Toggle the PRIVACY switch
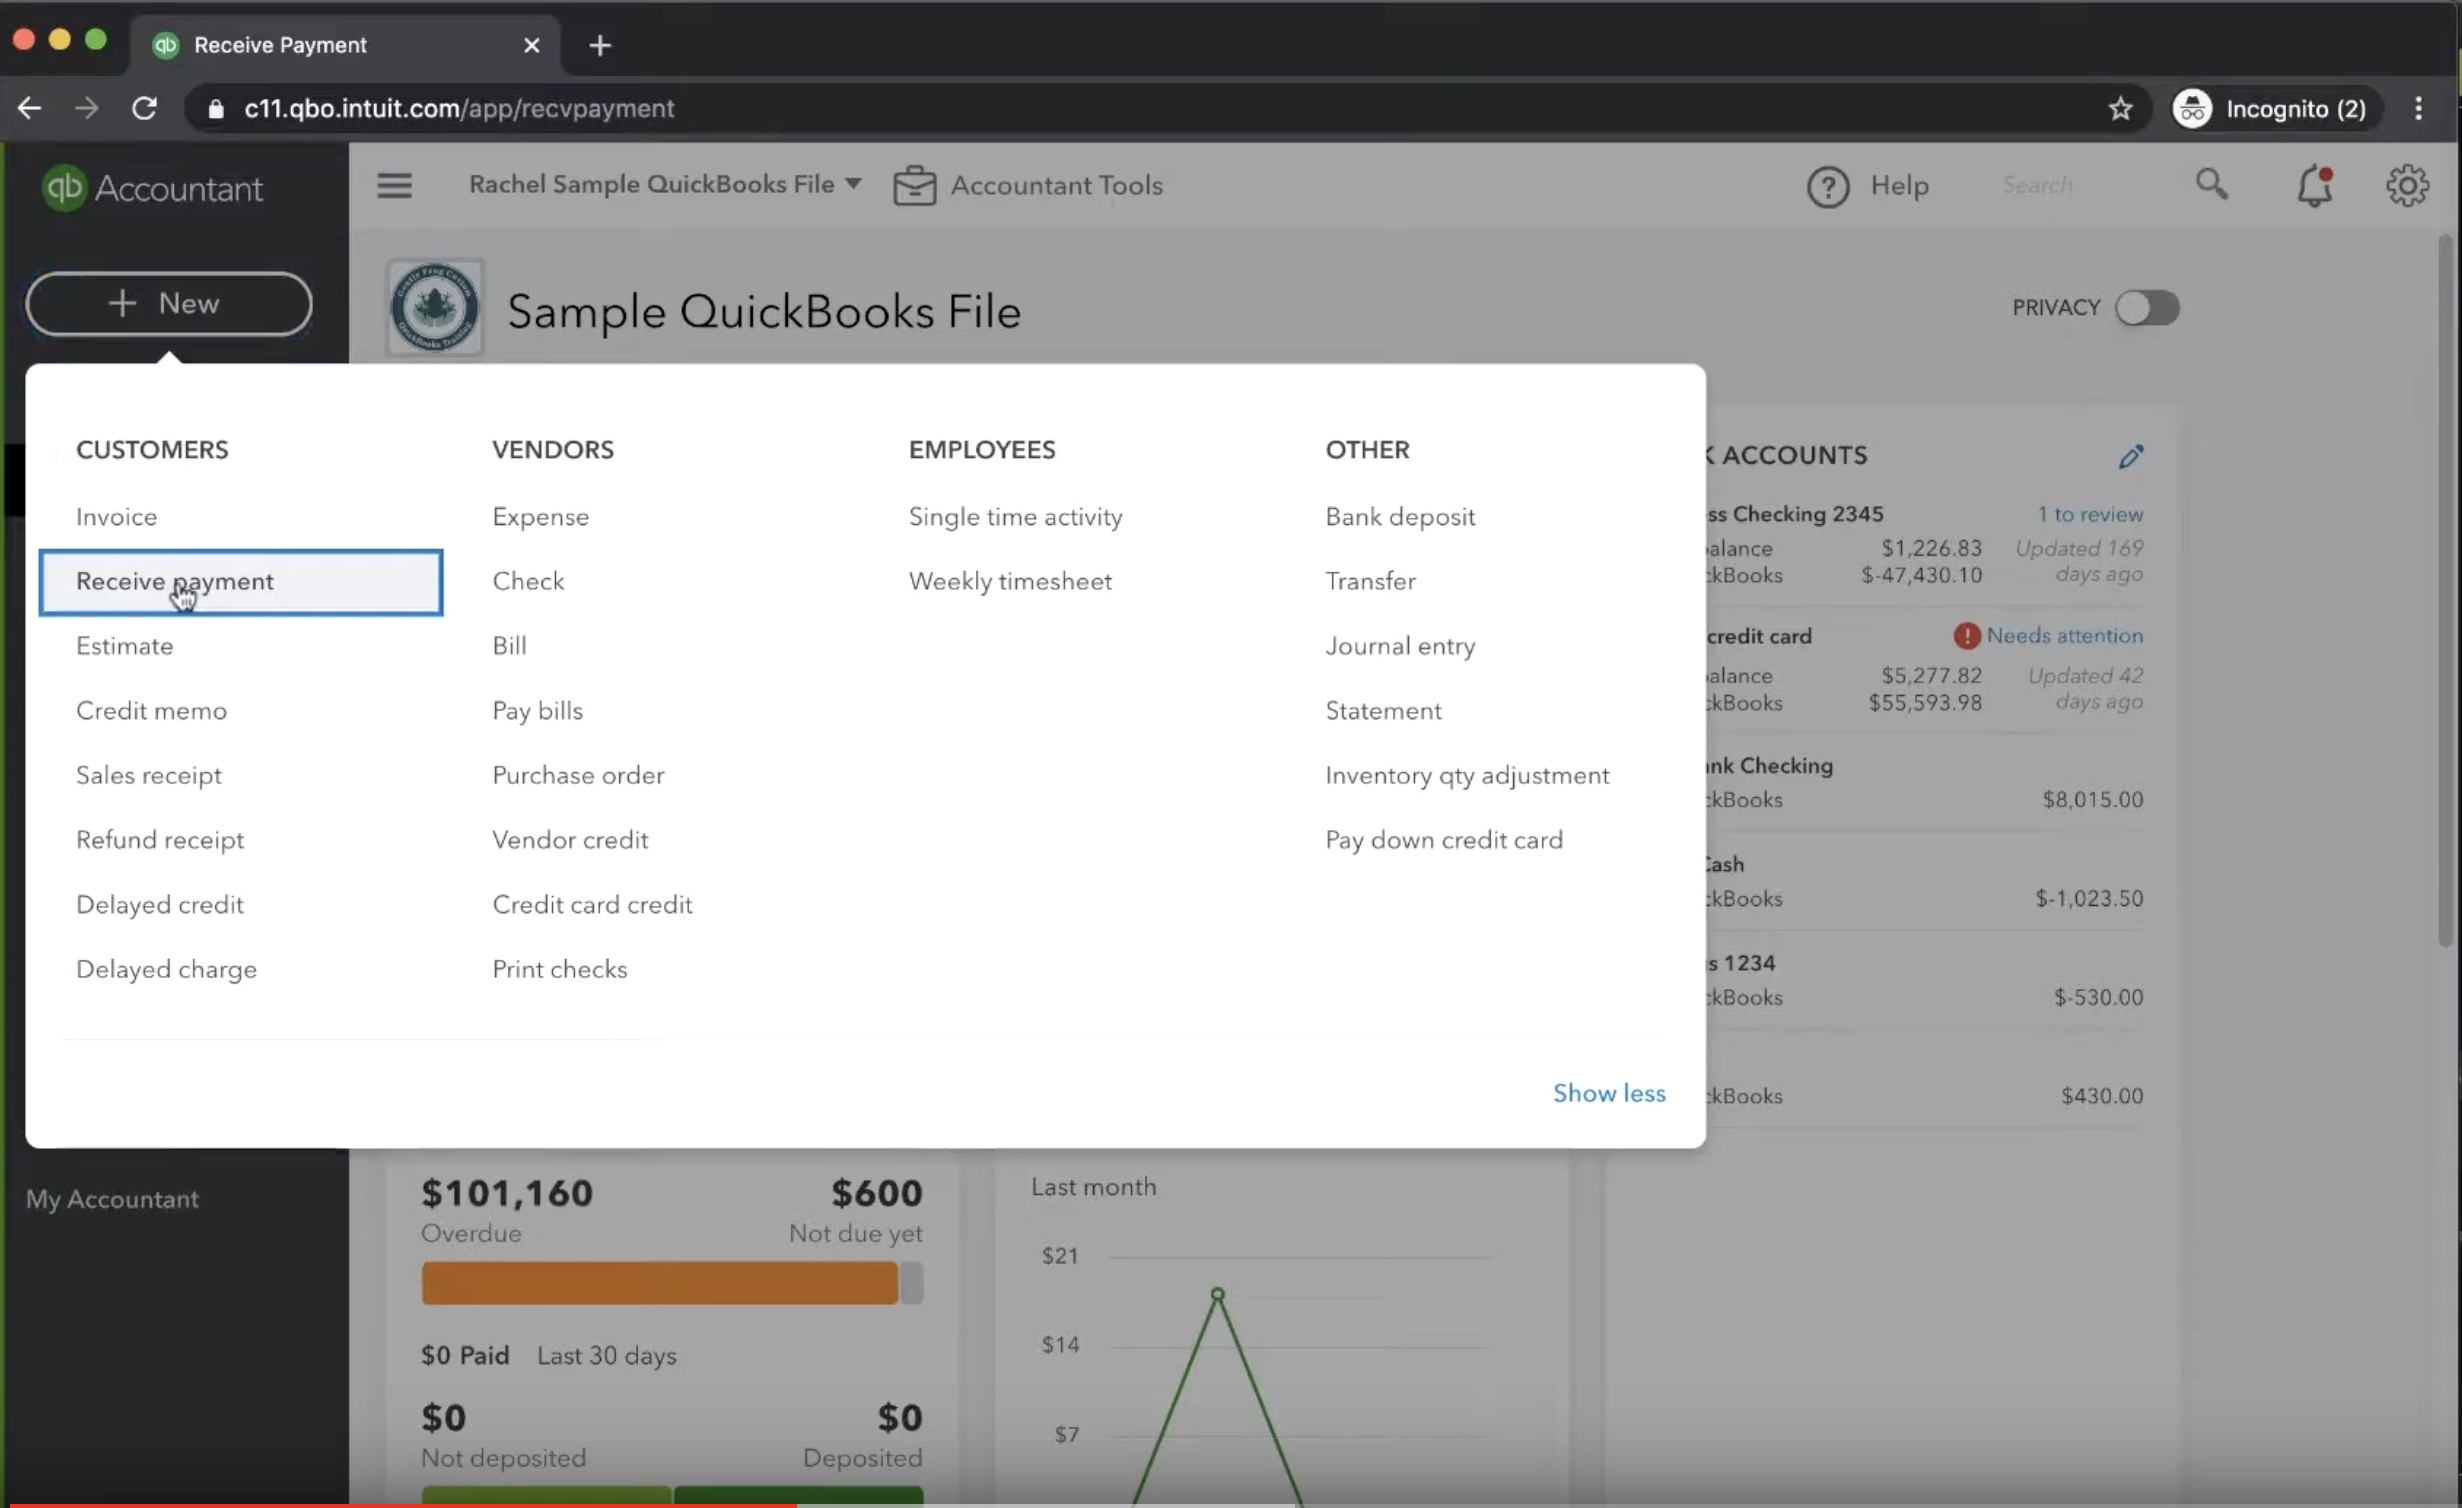 click(x=2146, y=307)
